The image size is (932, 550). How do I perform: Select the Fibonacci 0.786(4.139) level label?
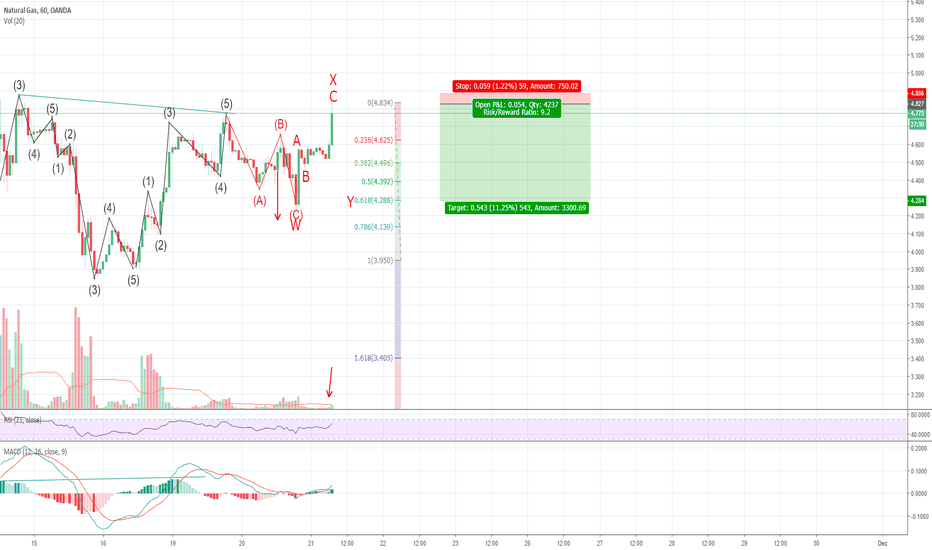(373, 227)
